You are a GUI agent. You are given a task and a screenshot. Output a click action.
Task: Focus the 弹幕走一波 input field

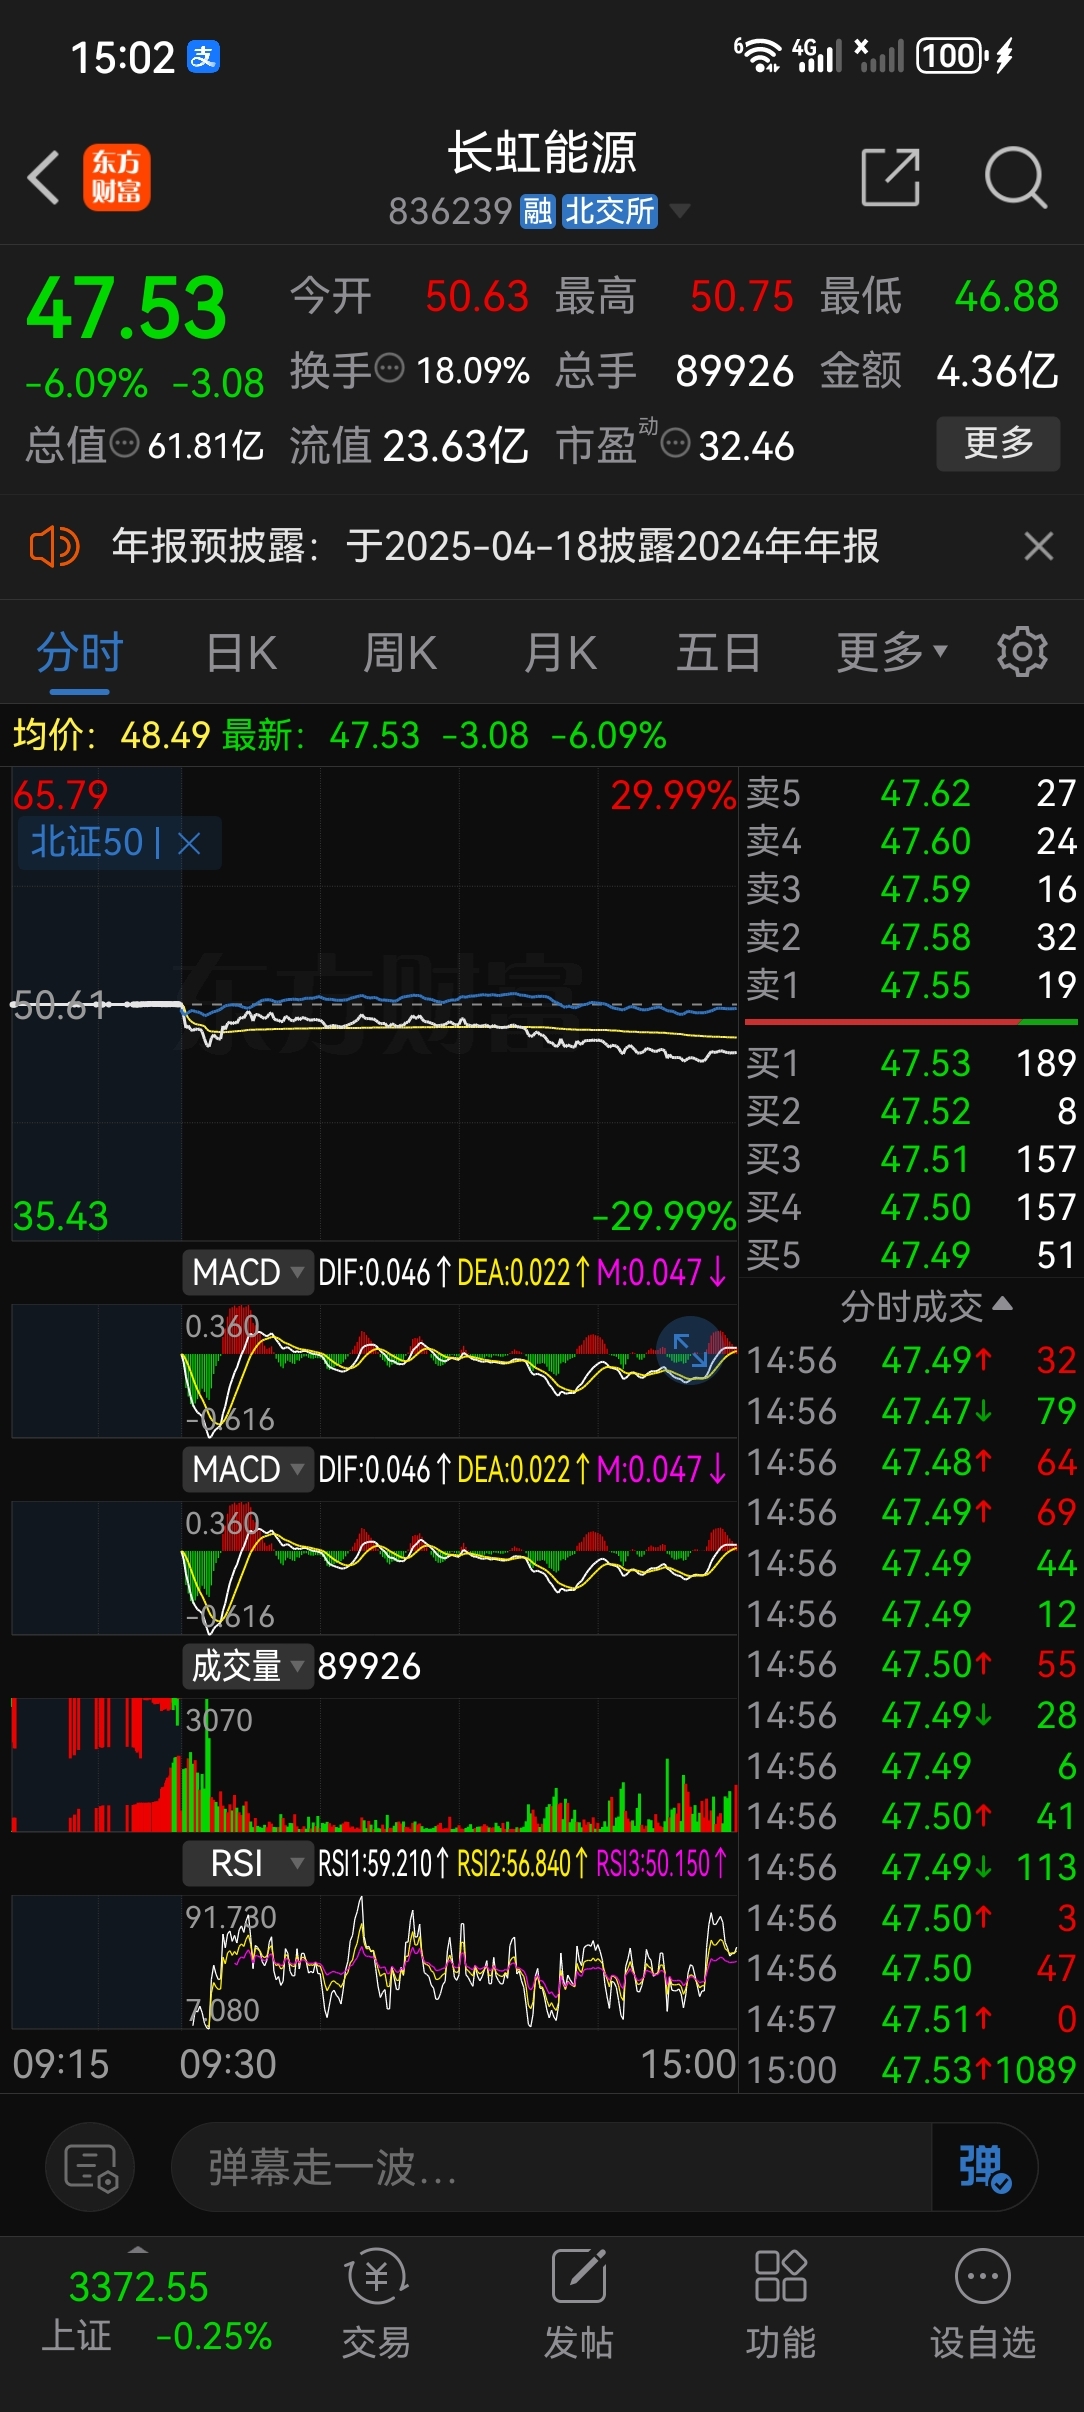click(551, 2168)
